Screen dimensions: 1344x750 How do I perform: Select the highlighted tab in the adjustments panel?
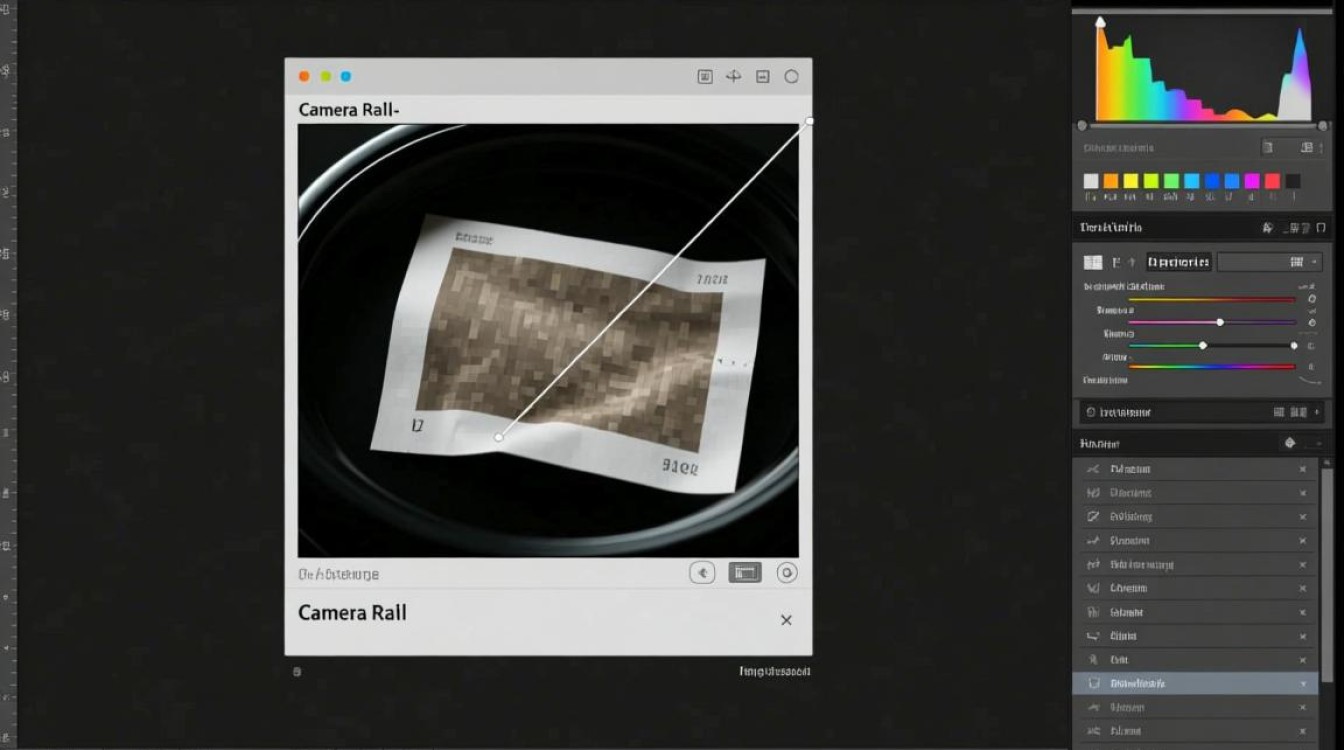1178,262
